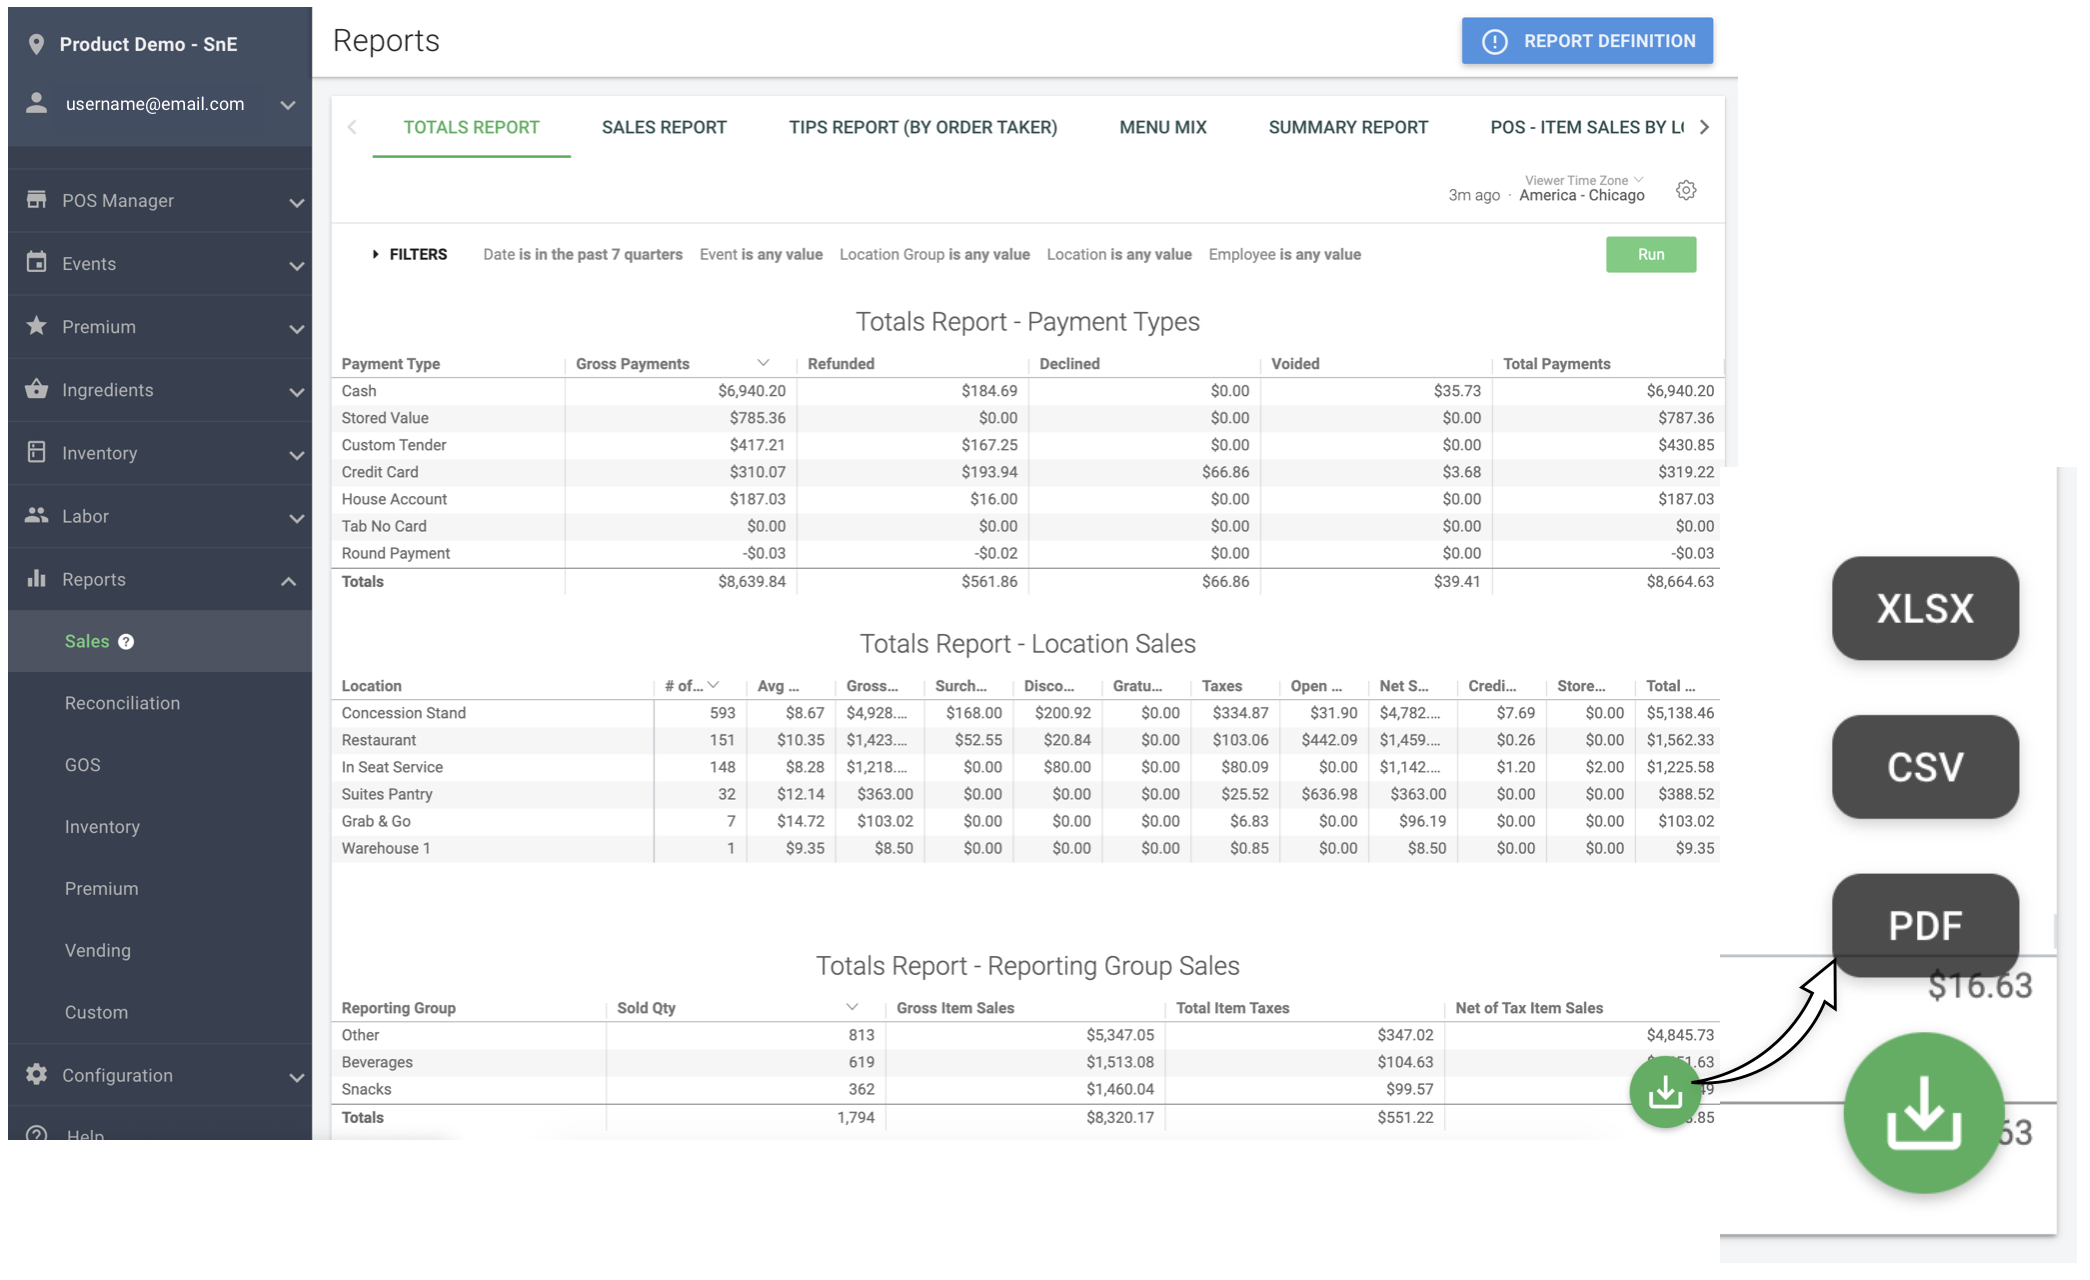Click the Net of Tax Item Sales header
Image resolution: width=2090 pixels, height=1280 pixels.
point(1529,1008)
